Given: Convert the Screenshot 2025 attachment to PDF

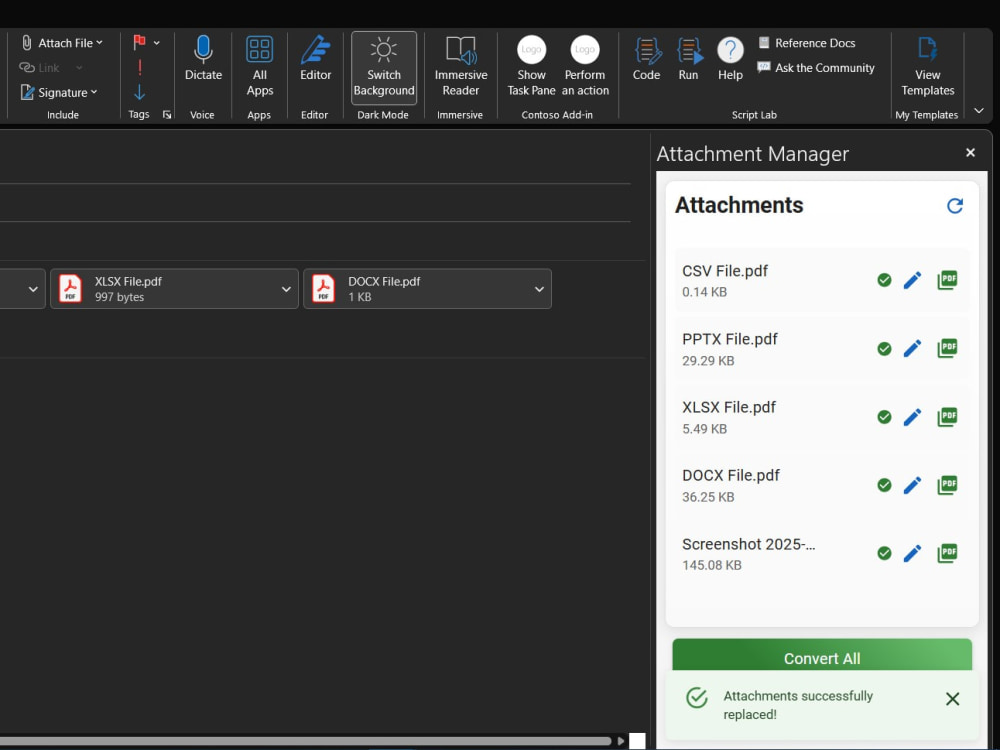Looking at the screenshot, I should pos(948,553).
